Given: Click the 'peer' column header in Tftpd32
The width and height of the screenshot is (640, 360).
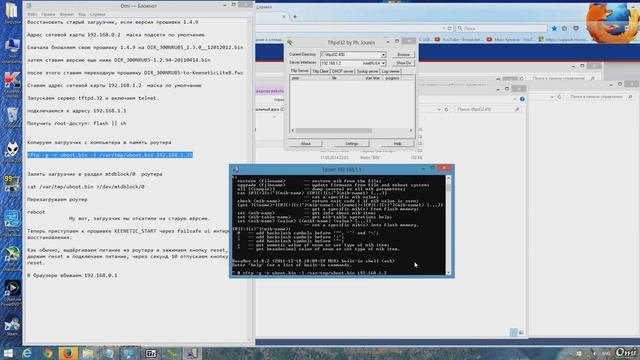Looking at the screenshot, I should [x=310, y=78].
